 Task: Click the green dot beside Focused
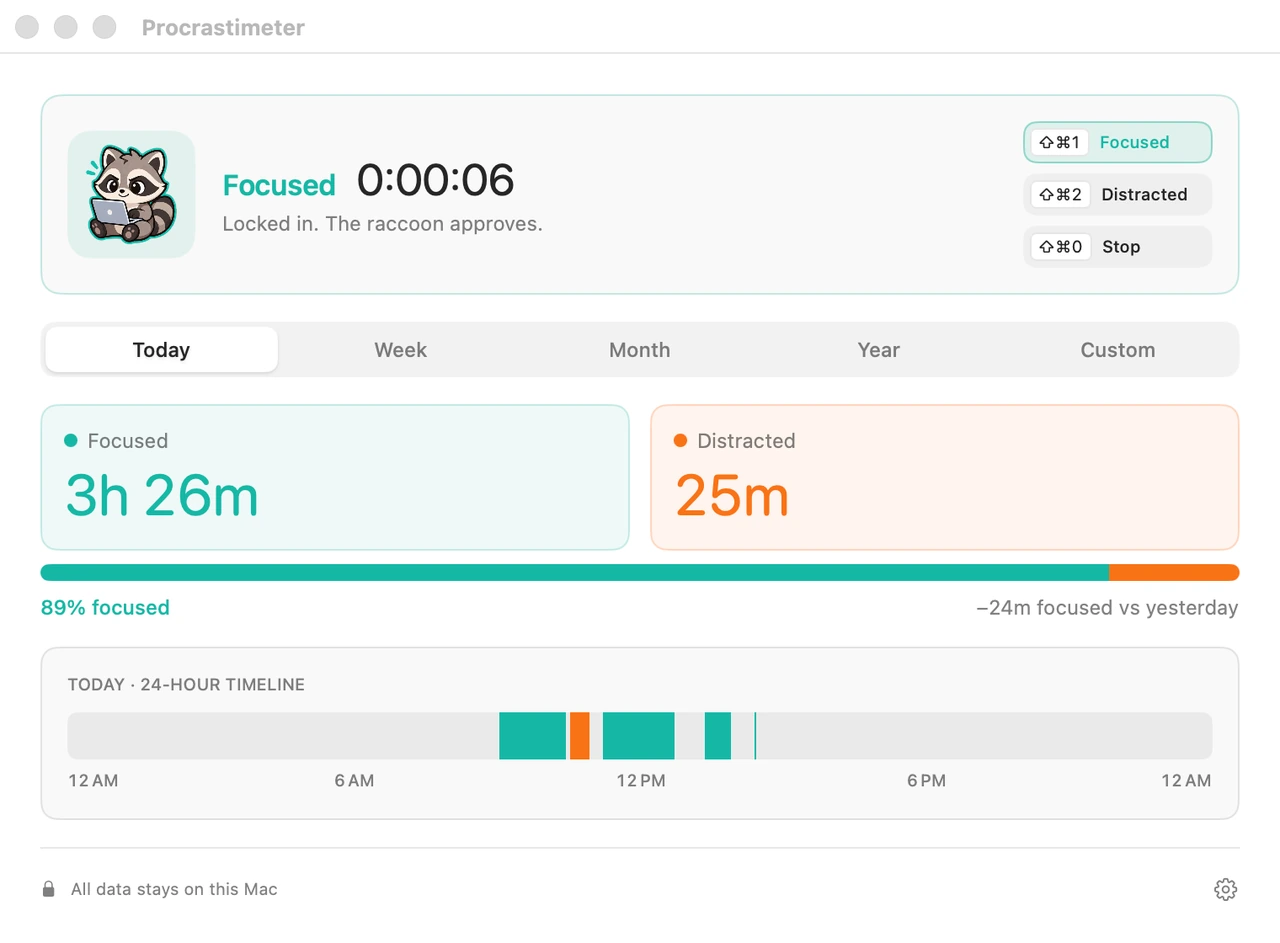71,440
